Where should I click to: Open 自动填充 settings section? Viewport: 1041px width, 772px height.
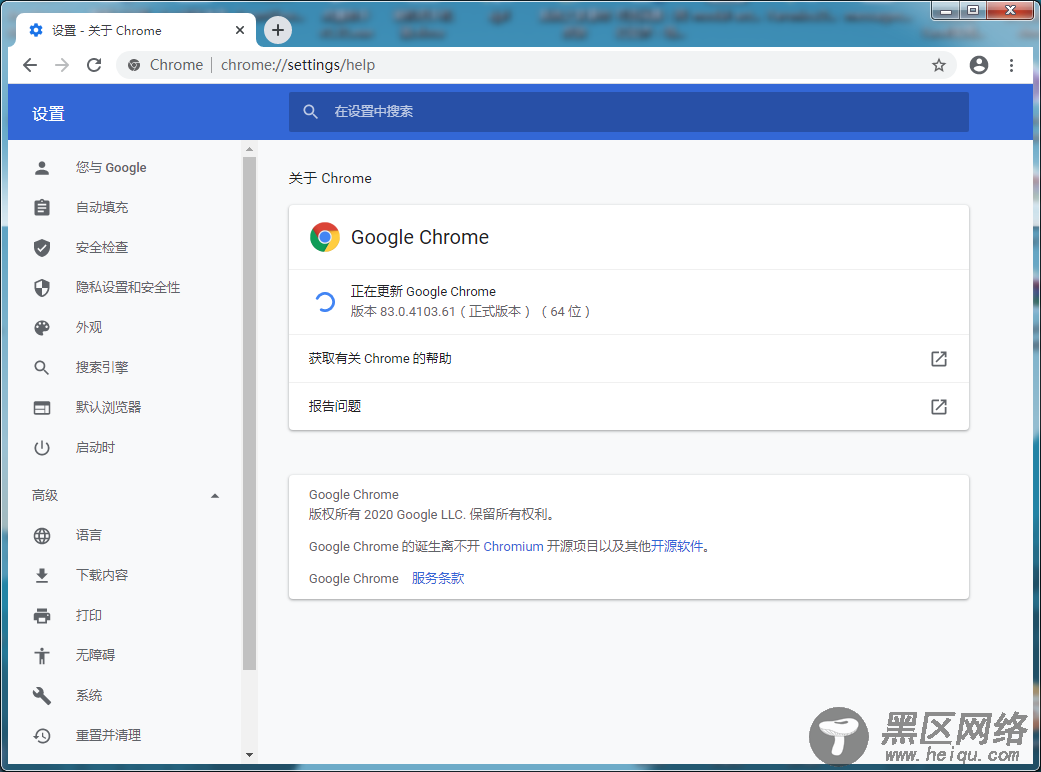click(125, 208)
